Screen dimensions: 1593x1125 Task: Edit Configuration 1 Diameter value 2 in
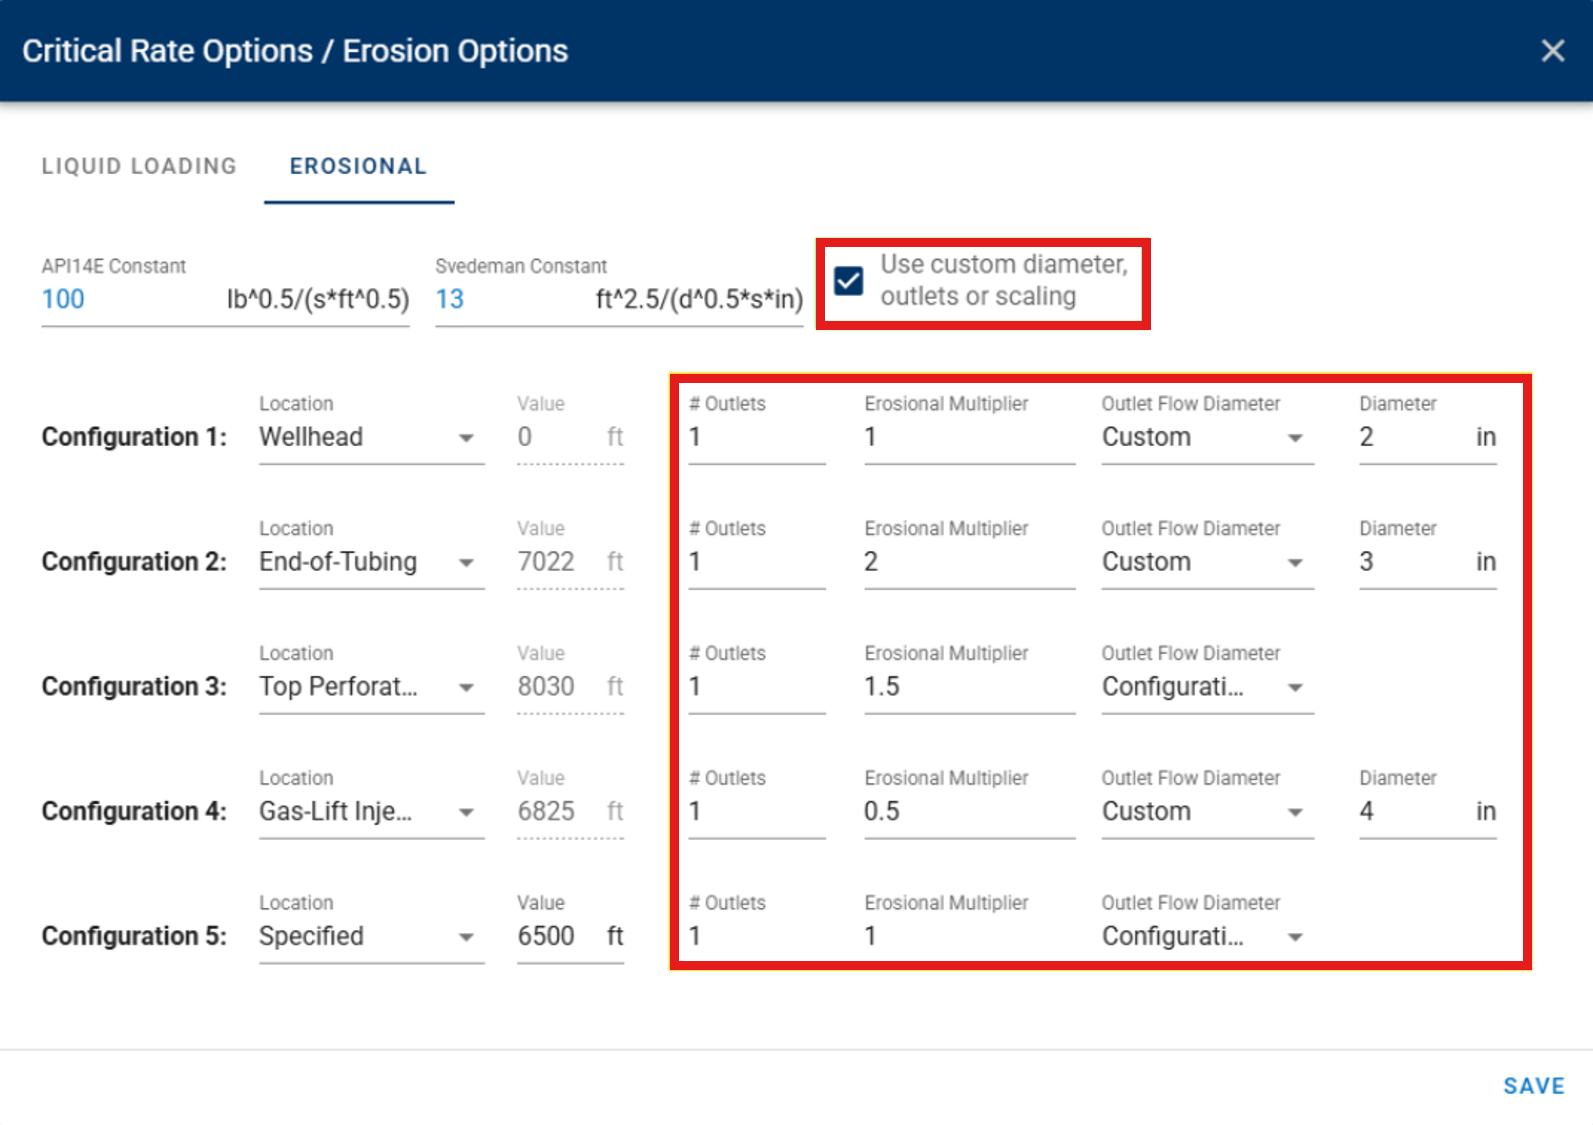pyautogui.click(x=1427, y=437)
